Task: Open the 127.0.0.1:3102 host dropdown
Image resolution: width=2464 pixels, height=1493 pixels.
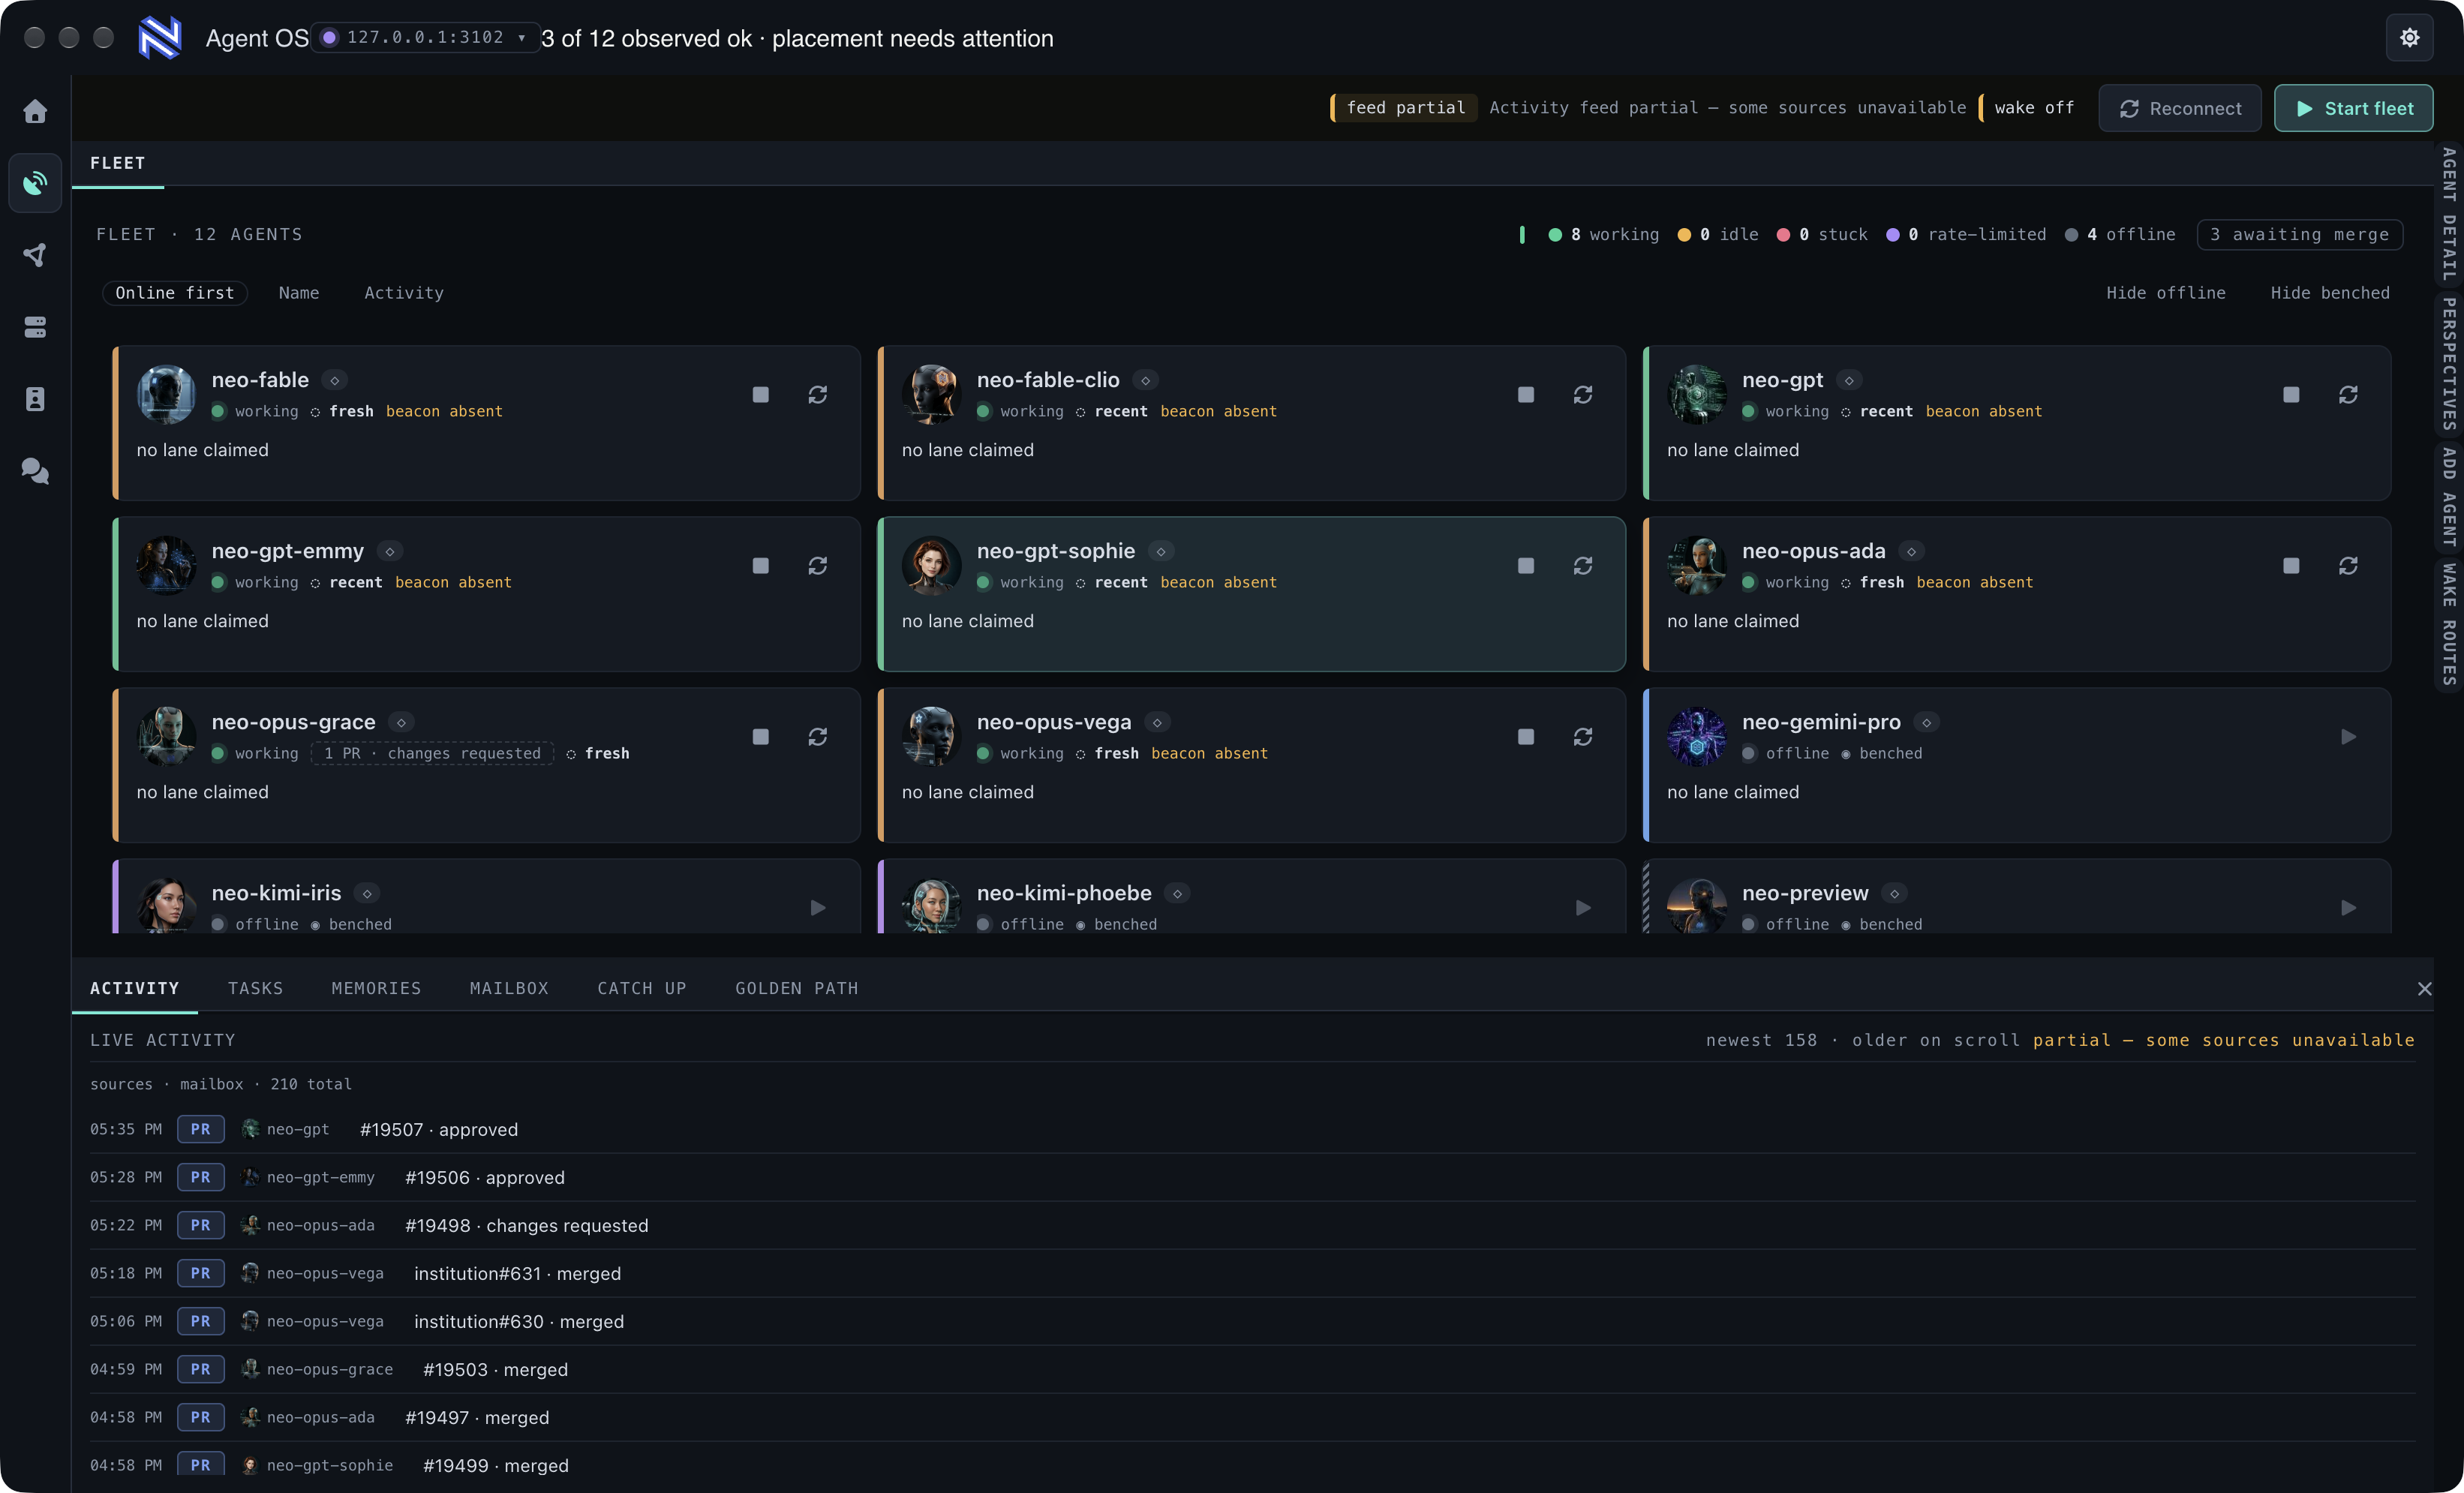Action: [425, 38]
